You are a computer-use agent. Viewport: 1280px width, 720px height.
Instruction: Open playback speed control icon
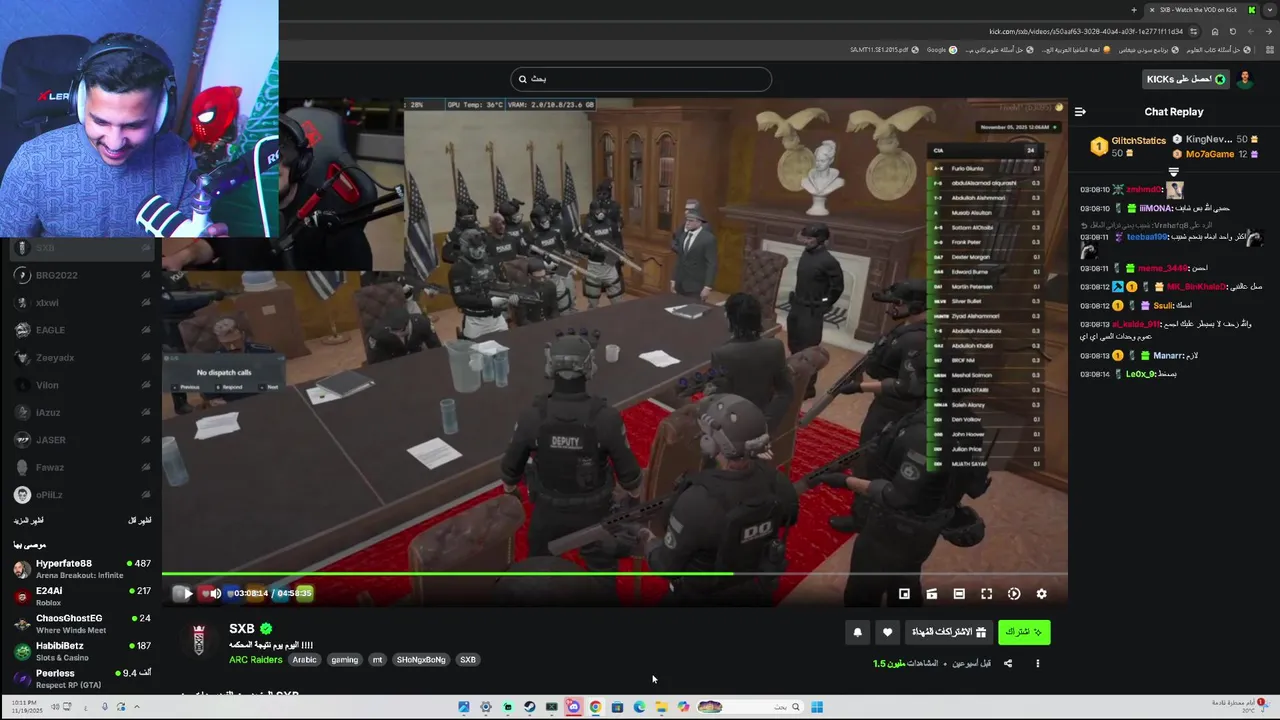click(x=1014, y=594)
